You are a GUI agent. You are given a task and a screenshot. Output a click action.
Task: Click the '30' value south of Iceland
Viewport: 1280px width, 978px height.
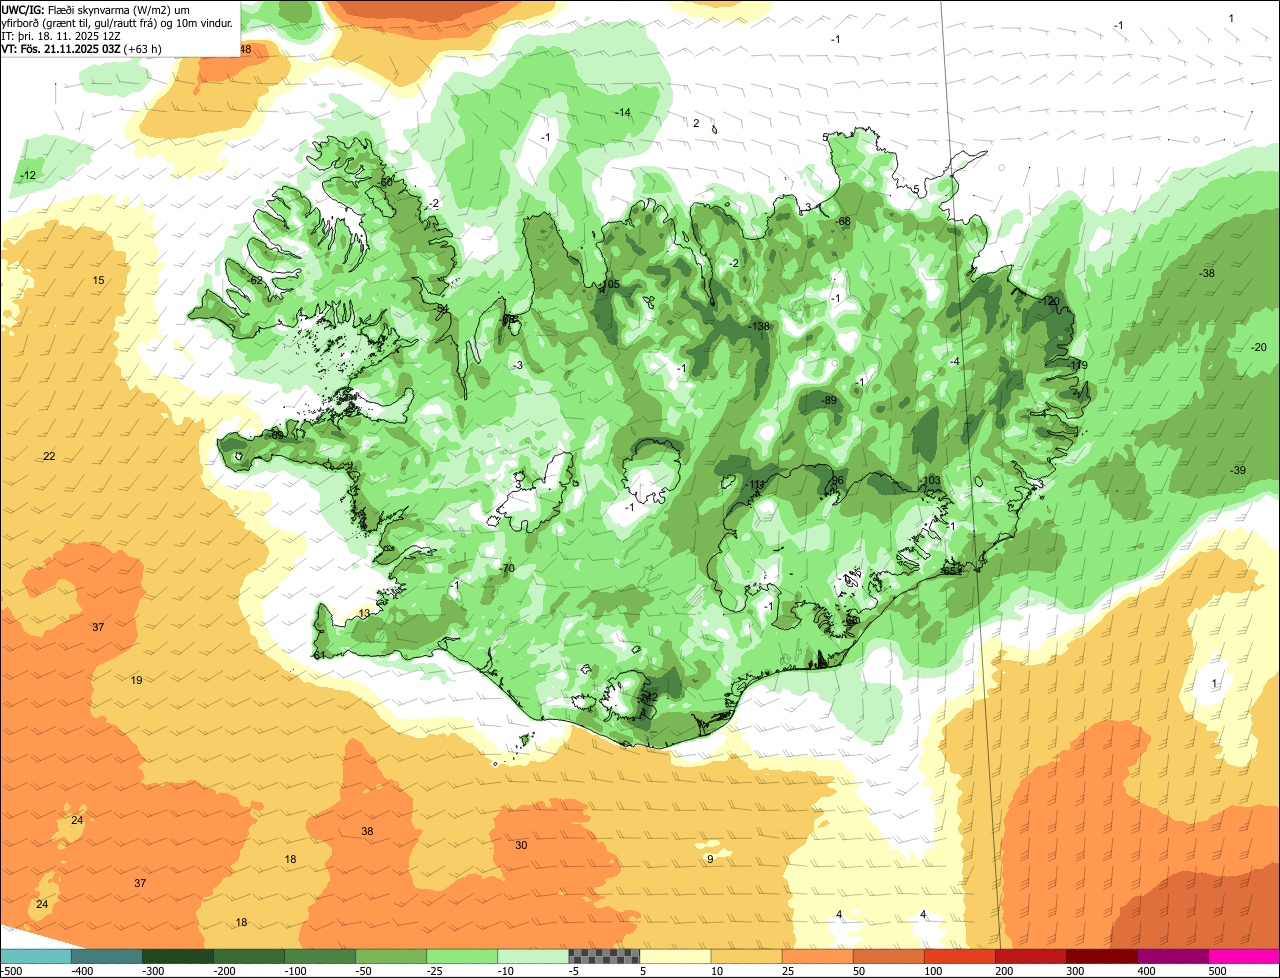pyautogui.click(x=521, y=845)
